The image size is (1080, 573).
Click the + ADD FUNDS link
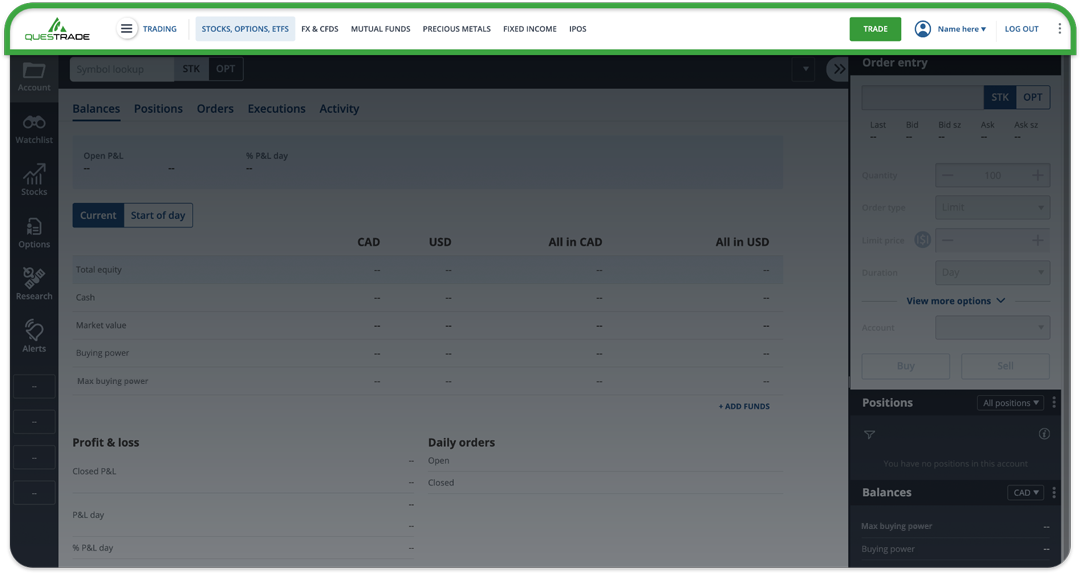(x=744, y=407)
